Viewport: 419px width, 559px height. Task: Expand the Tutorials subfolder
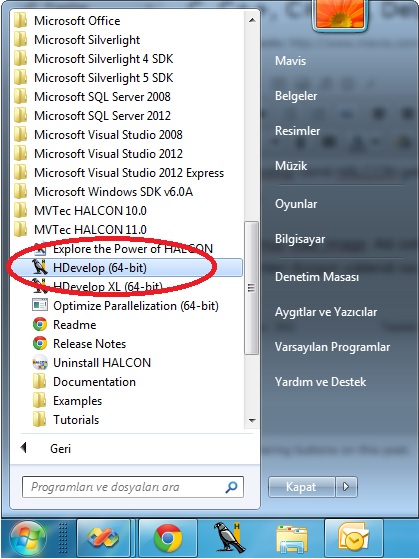tap(66, 420)
